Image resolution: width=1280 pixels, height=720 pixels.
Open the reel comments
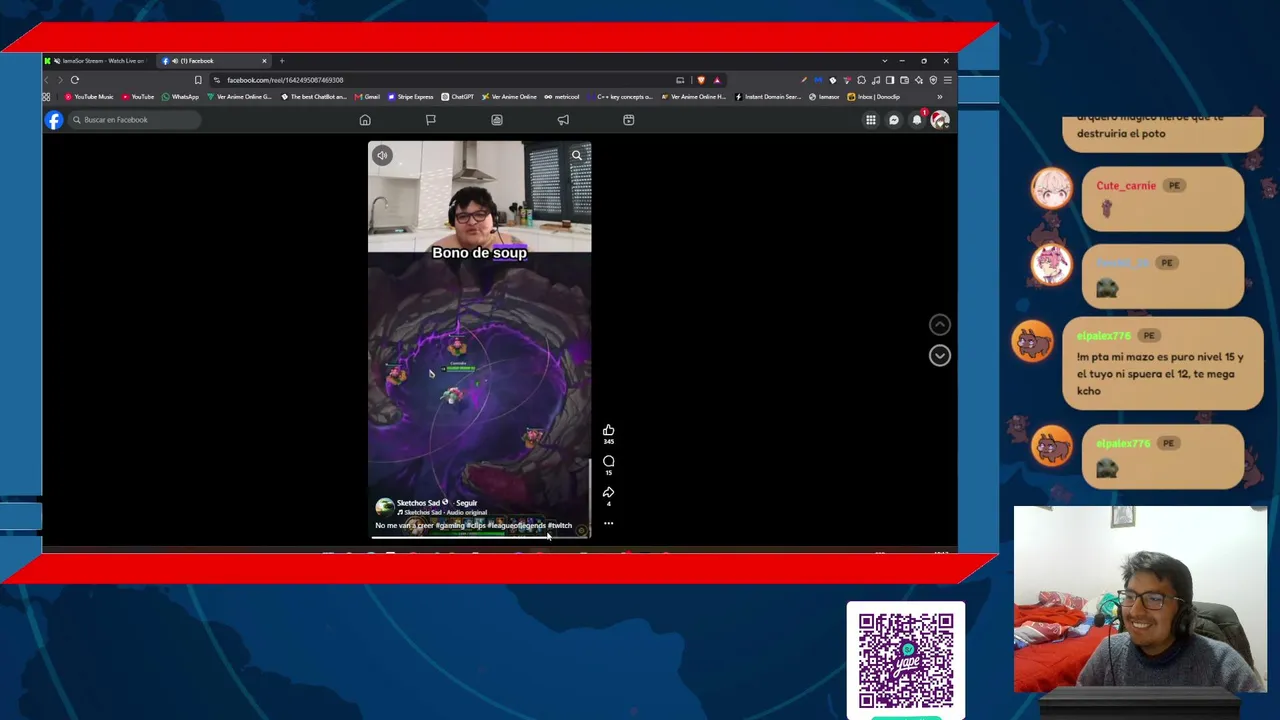[x=608, y=462]
